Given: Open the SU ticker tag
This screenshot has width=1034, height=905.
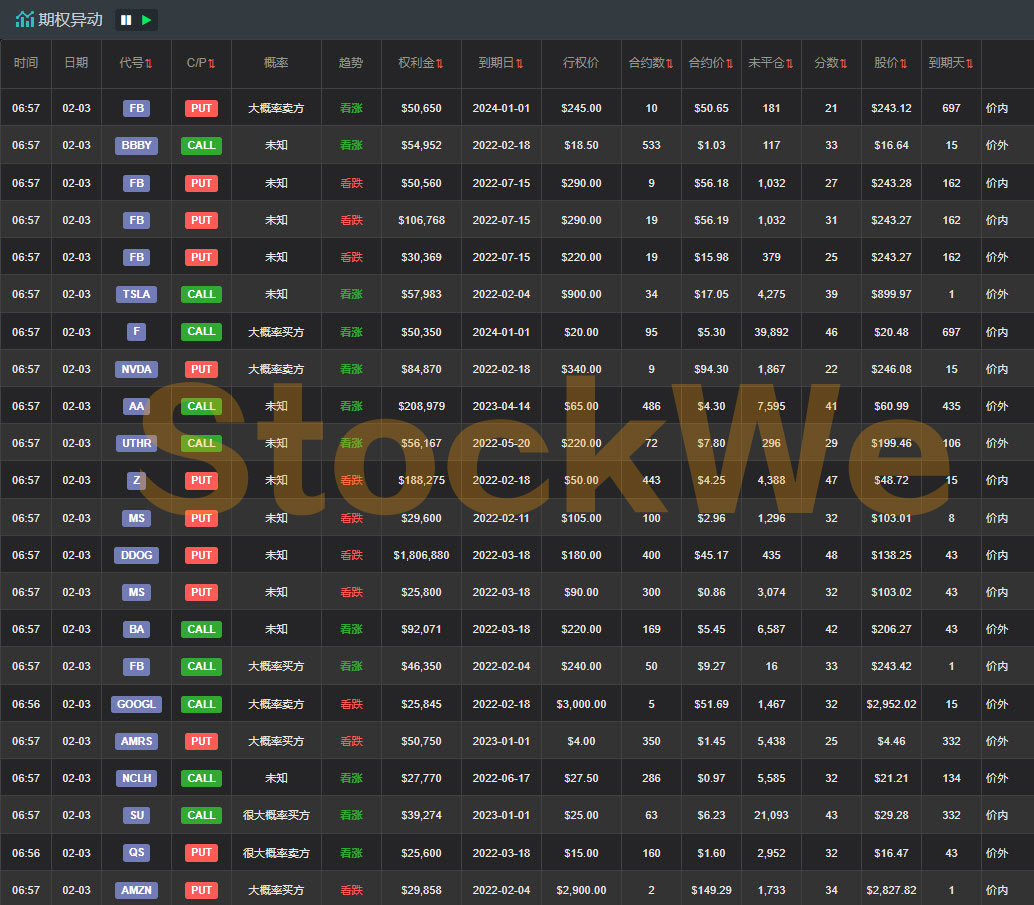Looking at the screenshot, I should click(137, 815).
